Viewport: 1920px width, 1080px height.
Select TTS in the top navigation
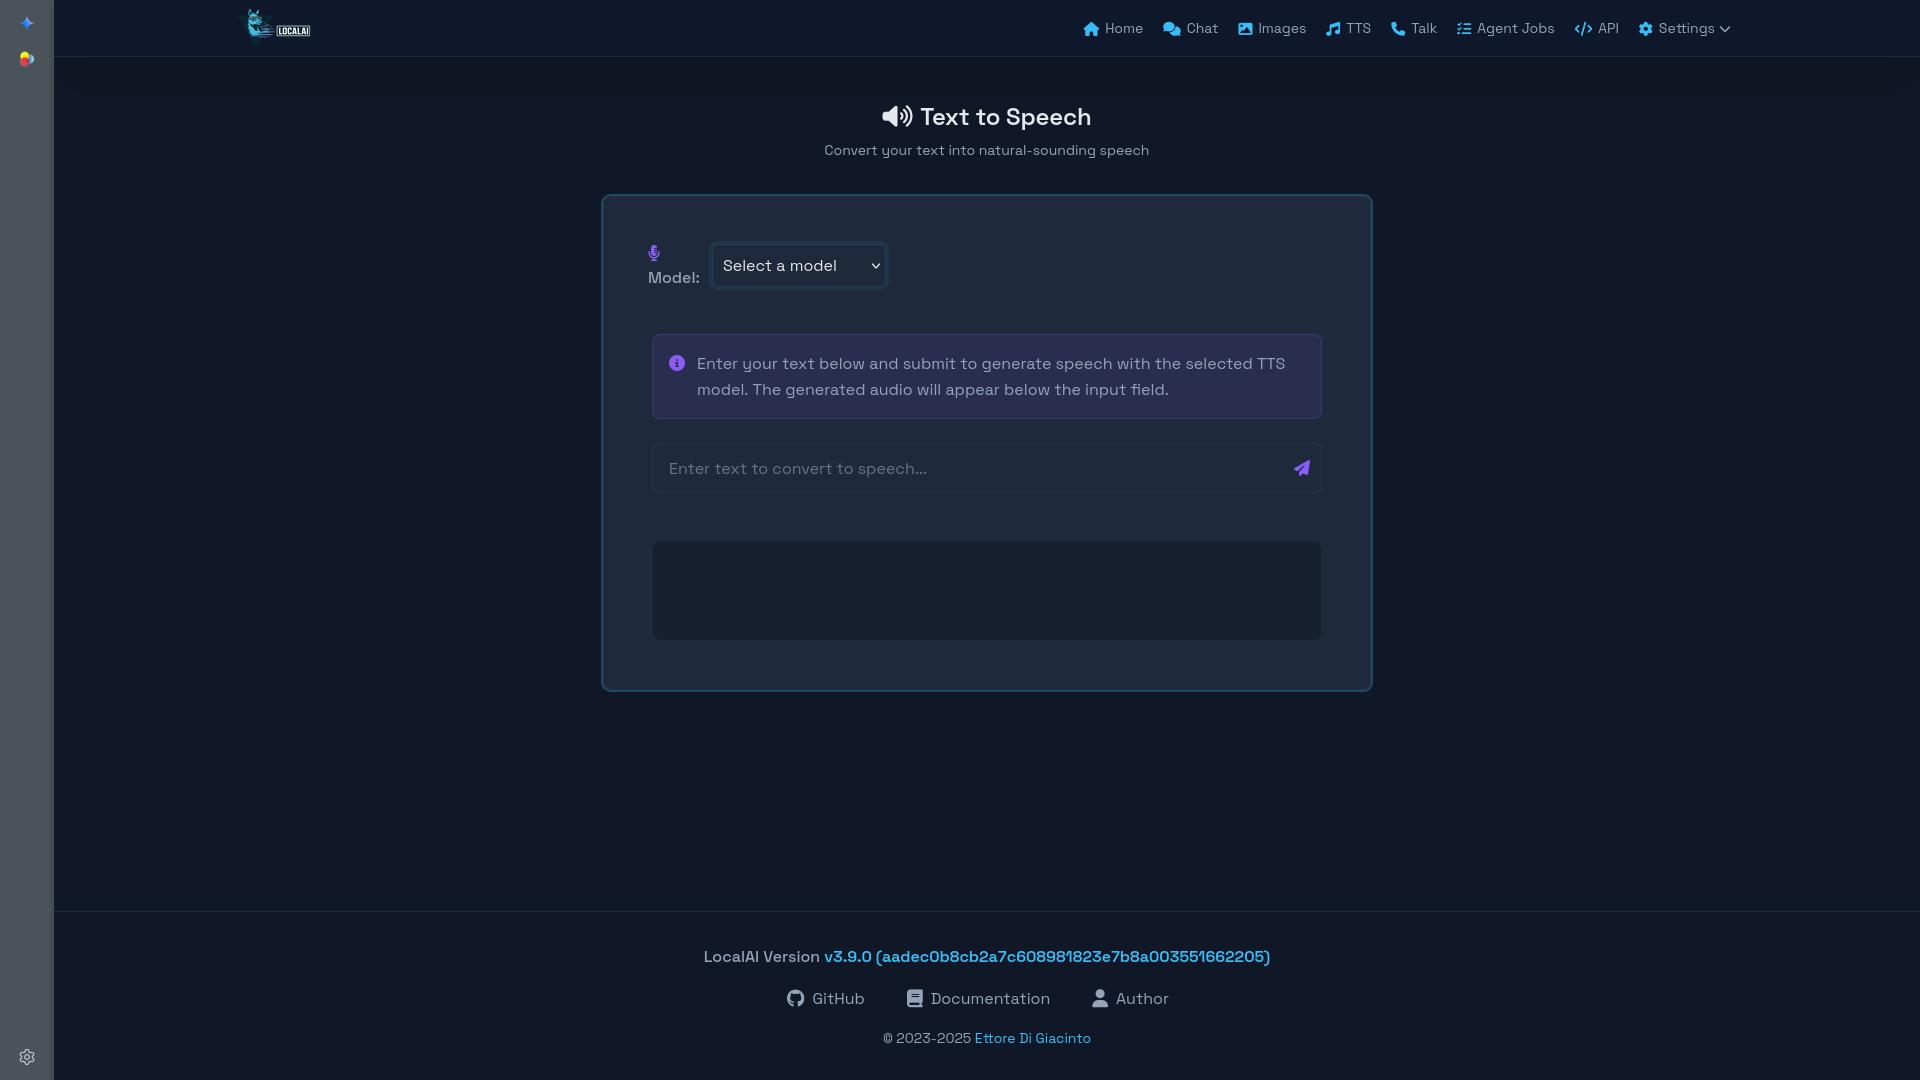pos(1348,29)
